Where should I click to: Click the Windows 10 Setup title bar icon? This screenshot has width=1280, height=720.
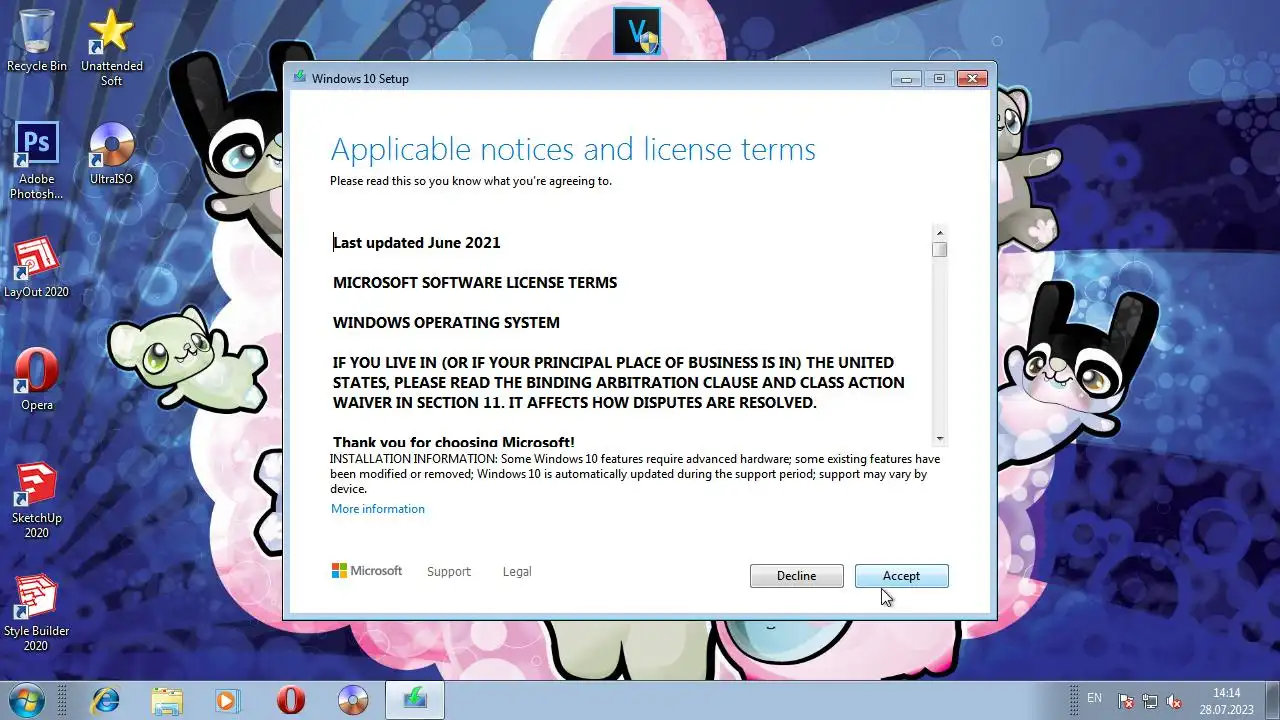click(x=300, y=78)
